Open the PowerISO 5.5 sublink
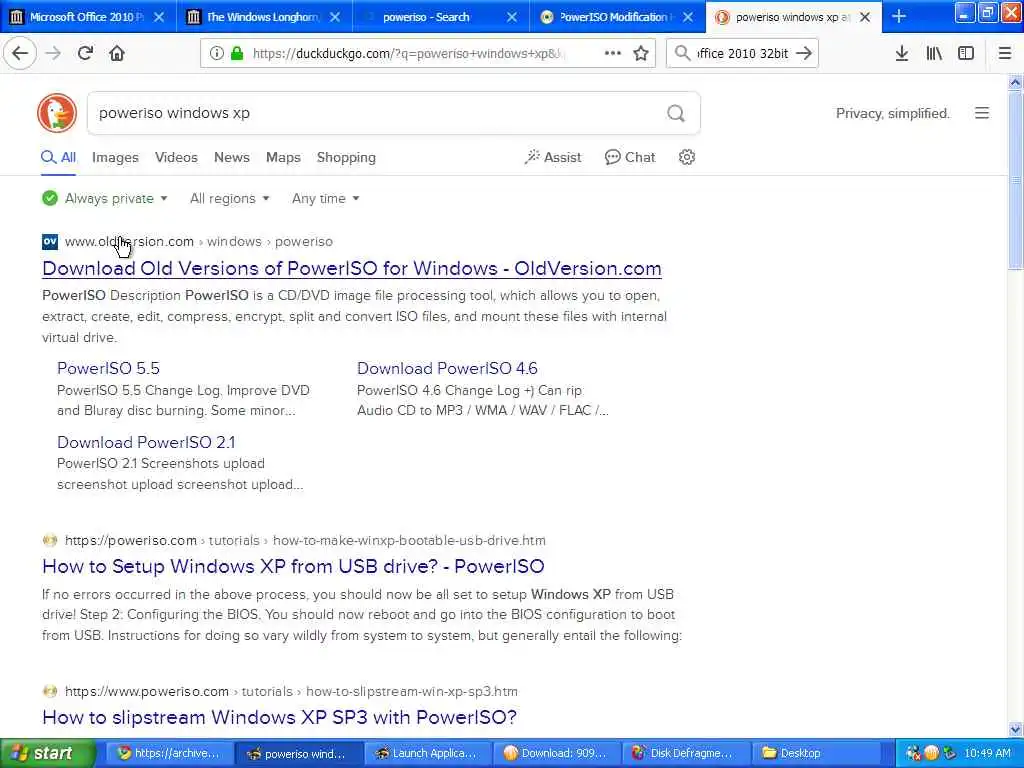Screen dimensions: 1024x768 pyautogui.click(x=108, y=368)
